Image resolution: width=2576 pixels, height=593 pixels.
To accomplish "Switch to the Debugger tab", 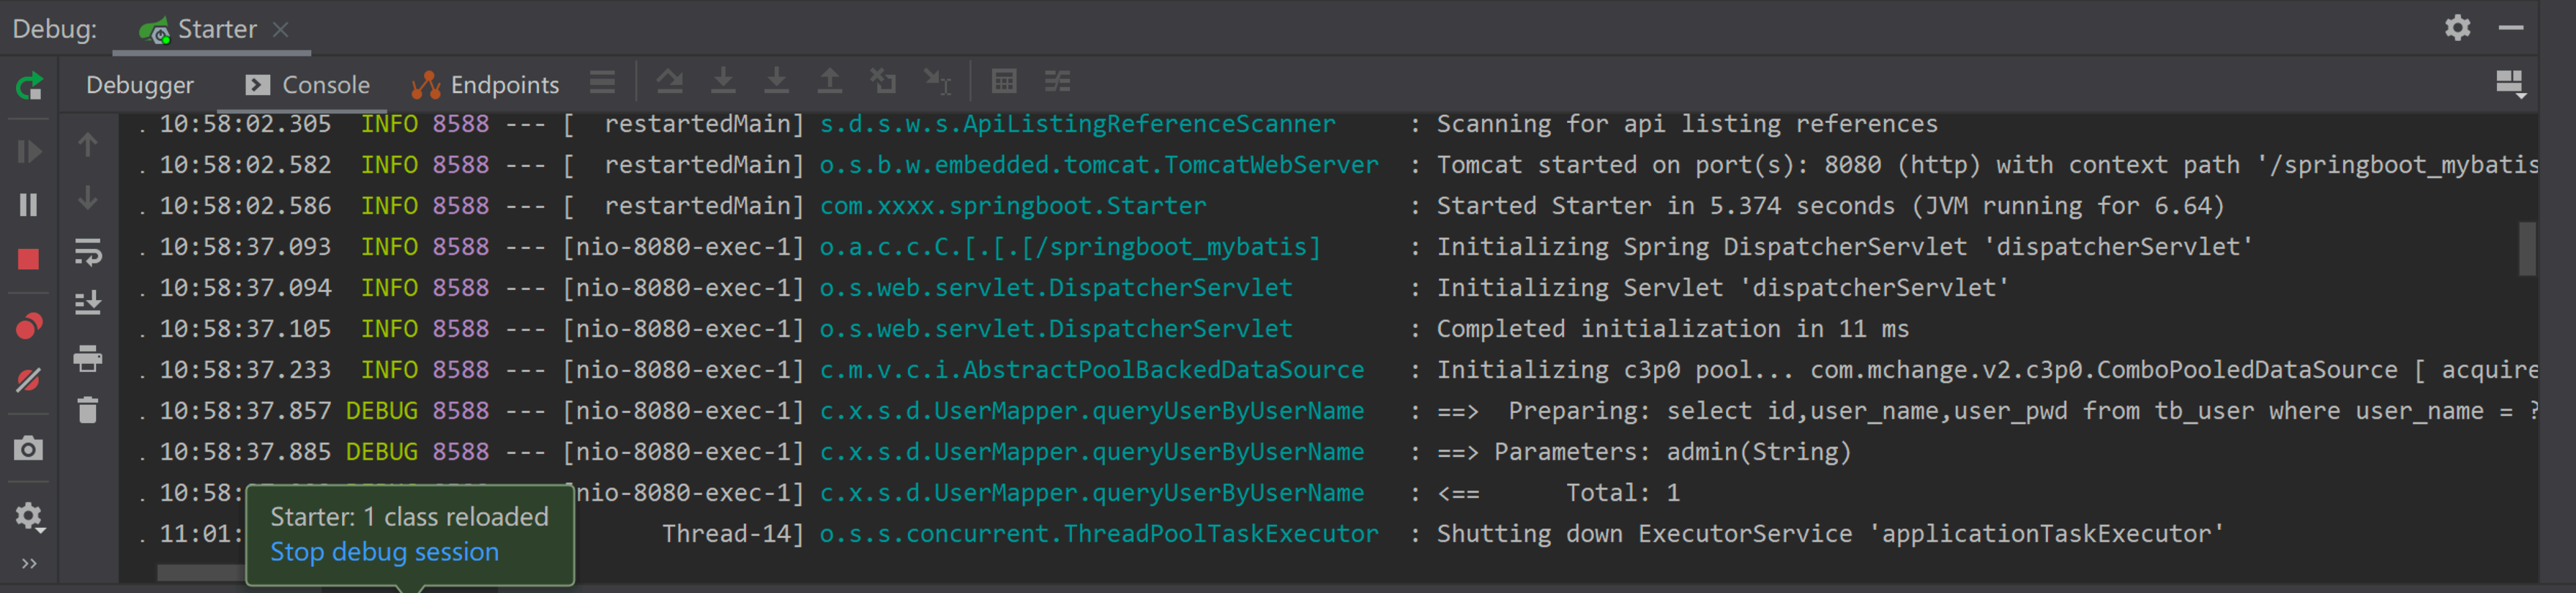I will [140, 85].
